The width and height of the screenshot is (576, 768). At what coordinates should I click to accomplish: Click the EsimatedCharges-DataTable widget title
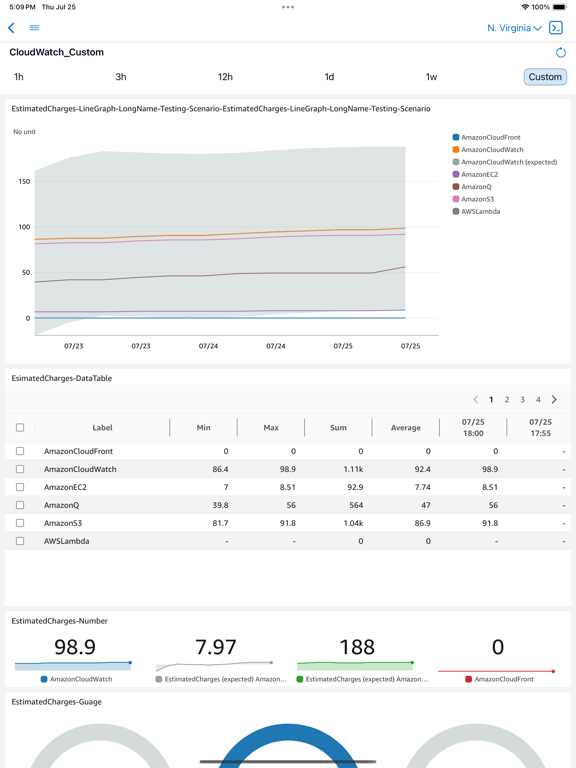pyautogui.click(x=62, y=378)
